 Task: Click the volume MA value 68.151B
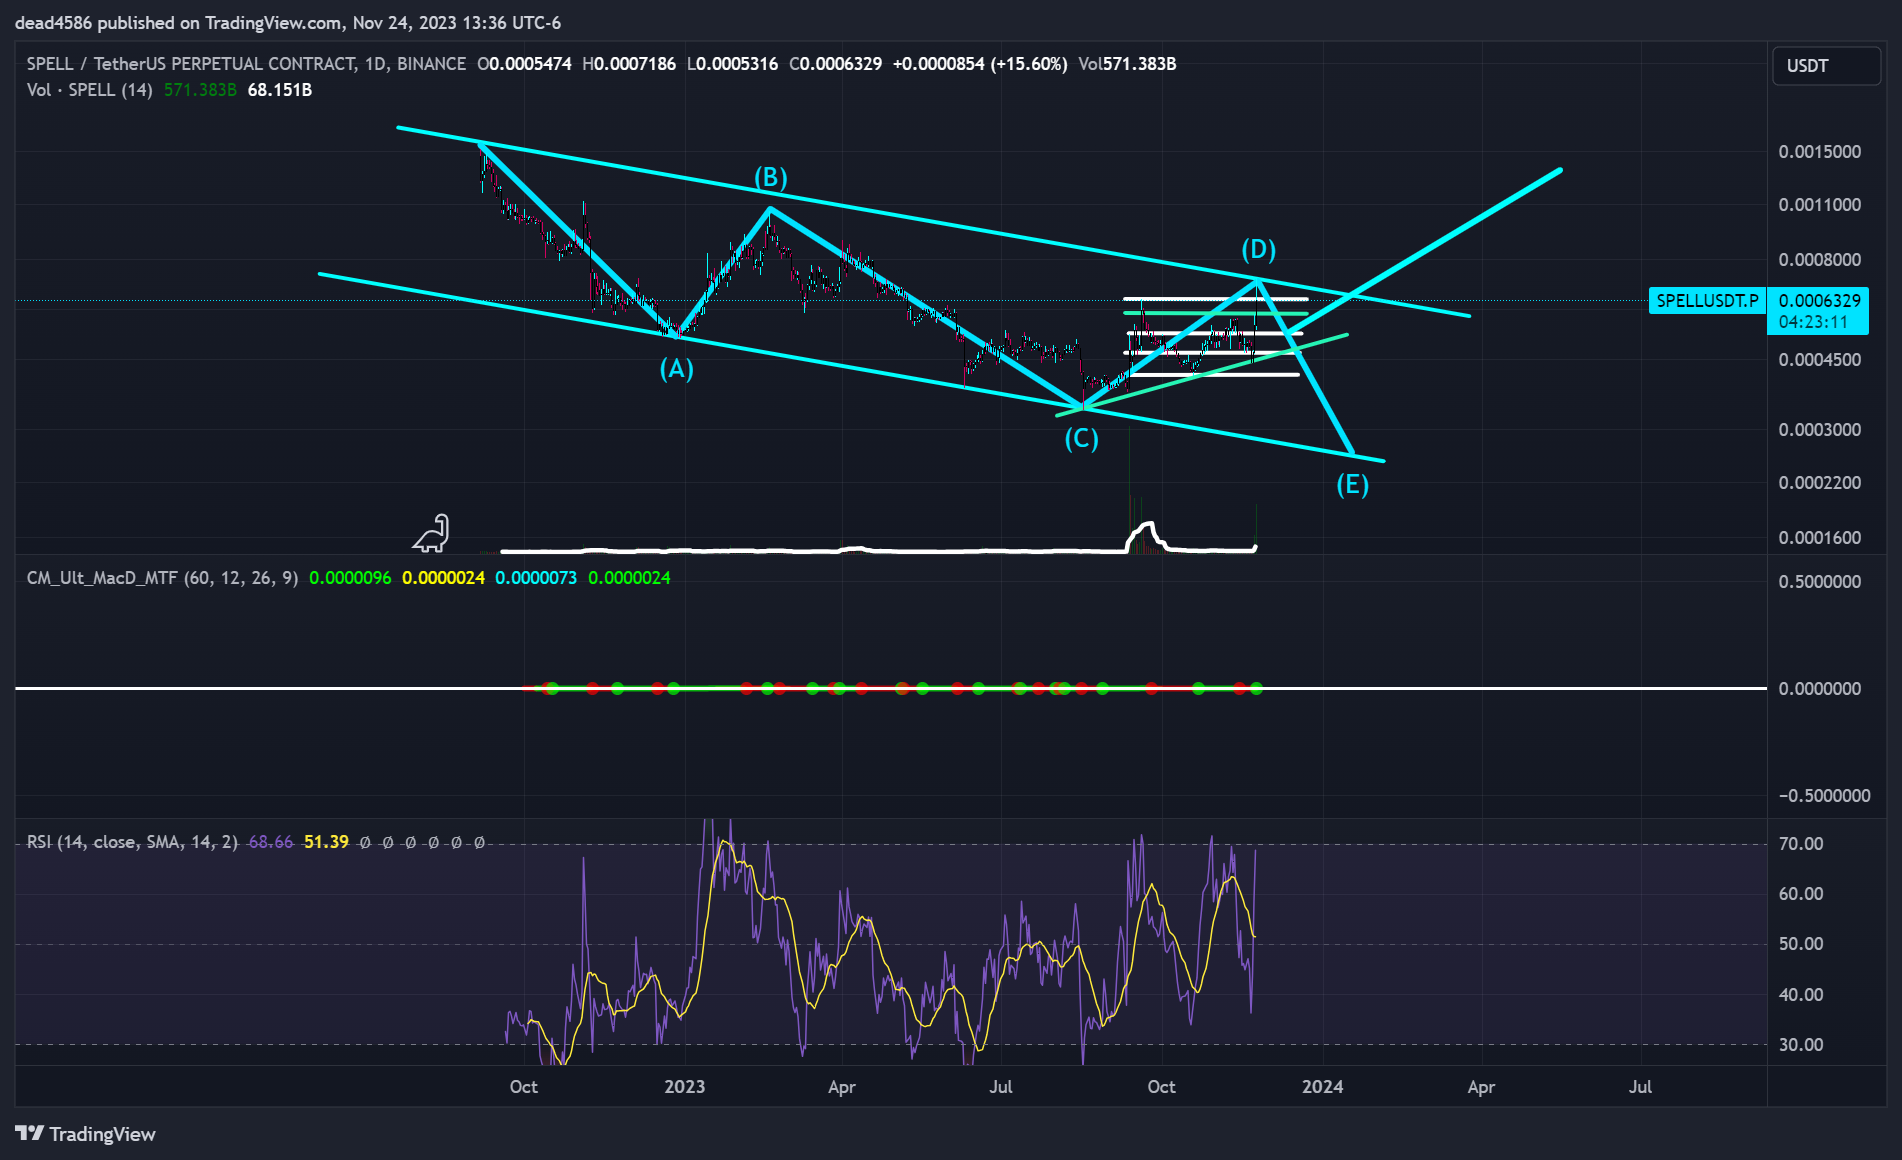tap(280, 90)
